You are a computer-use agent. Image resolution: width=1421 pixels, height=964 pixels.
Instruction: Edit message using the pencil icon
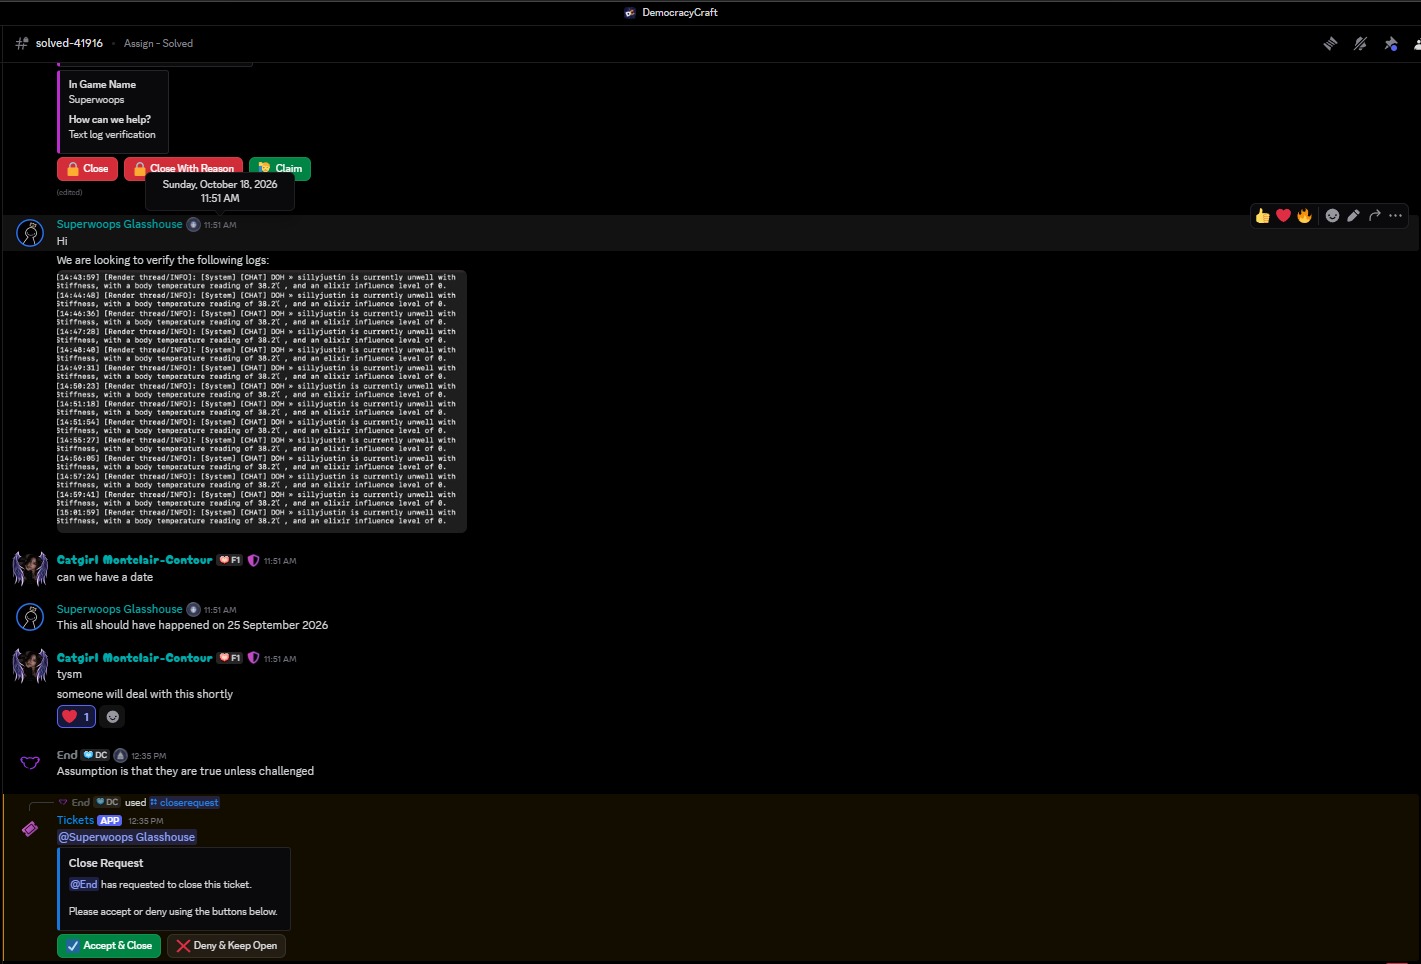1353,215
